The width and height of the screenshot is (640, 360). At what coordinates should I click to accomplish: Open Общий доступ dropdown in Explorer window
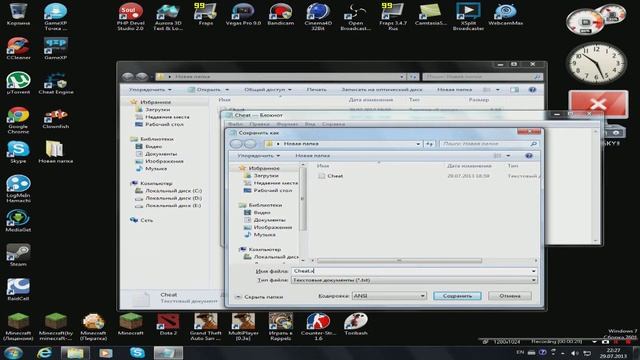(x=268, y=89)
